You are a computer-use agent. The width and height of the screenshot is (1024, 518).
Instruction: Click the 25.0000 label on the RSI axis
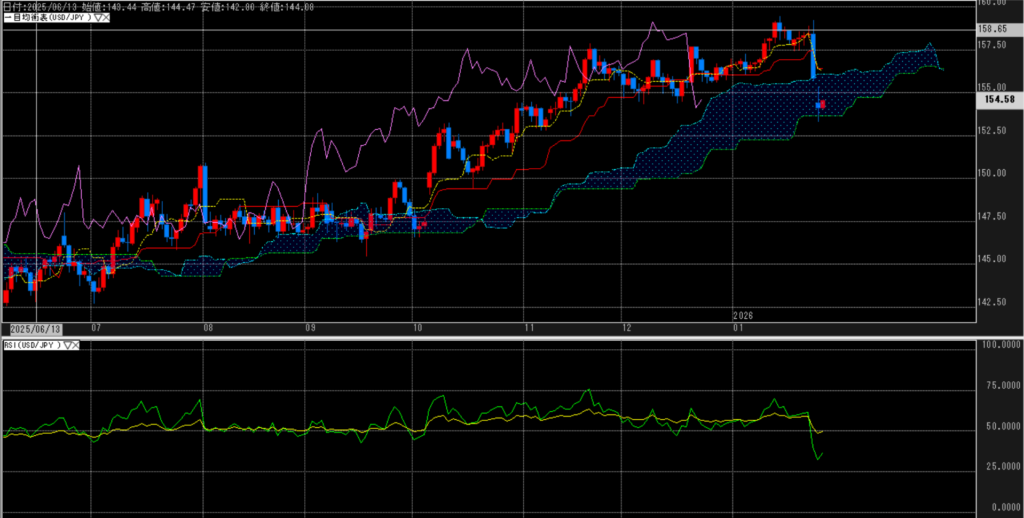(x=998, y=466)
